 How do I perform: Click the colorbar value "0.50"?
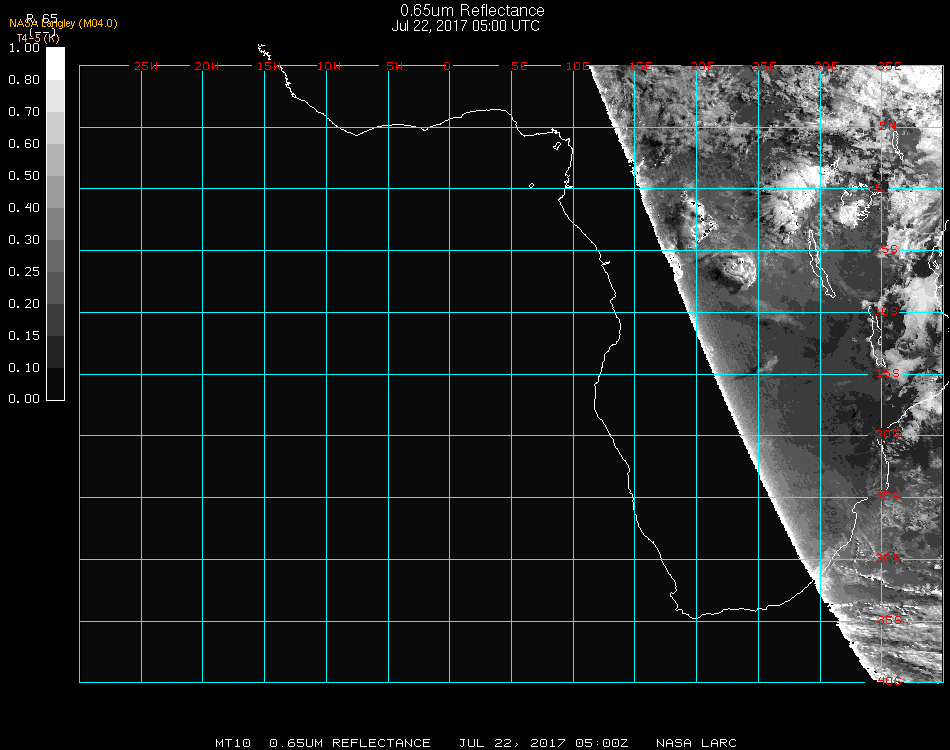coord(24,176)
